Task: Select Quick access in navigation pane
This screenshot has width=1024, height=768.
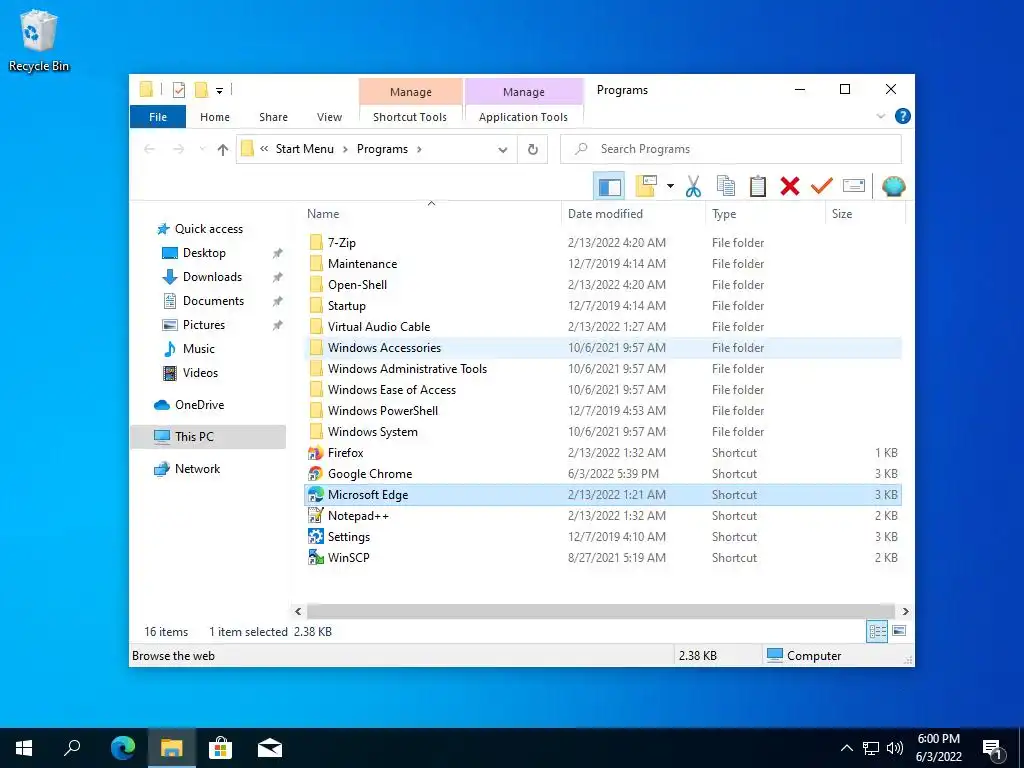Action: (208, 229)
